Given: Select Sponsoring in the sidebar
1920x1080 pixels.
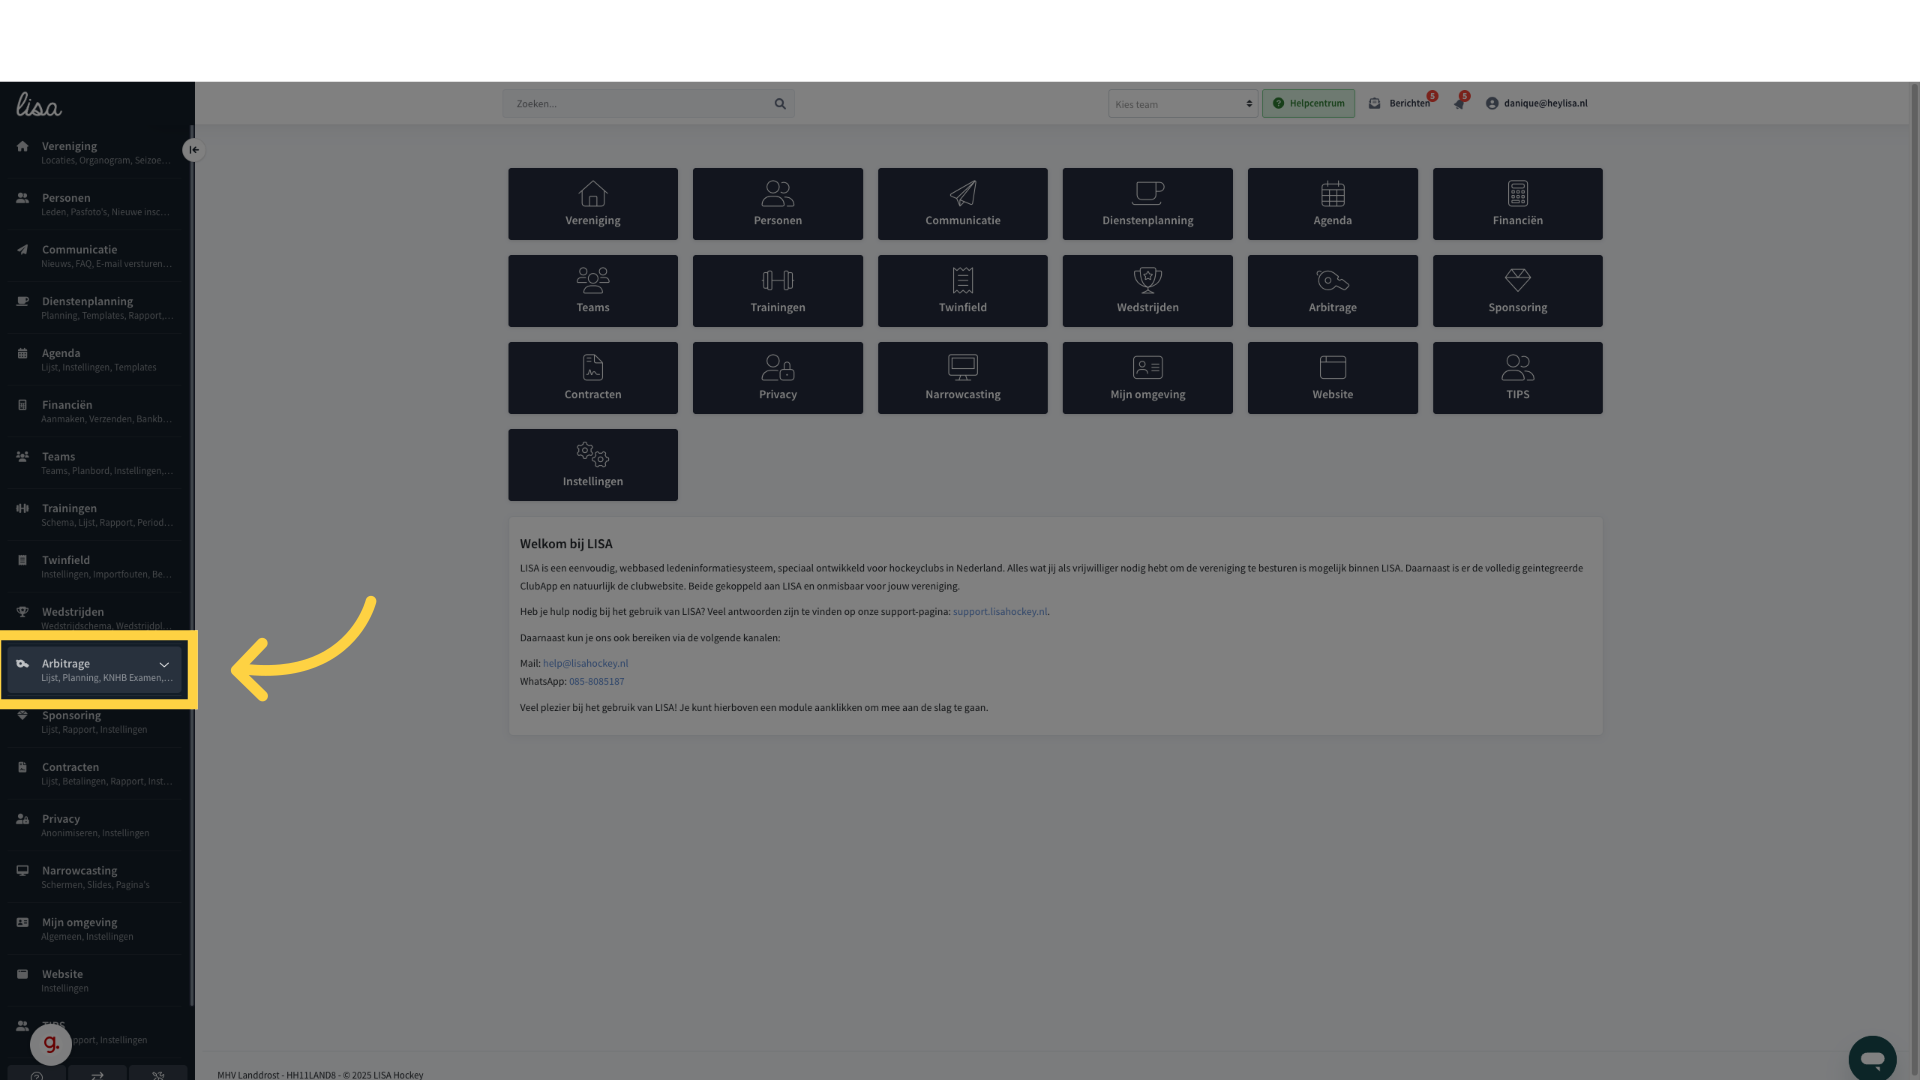Looking at the screenshot, I should point(95,722).
